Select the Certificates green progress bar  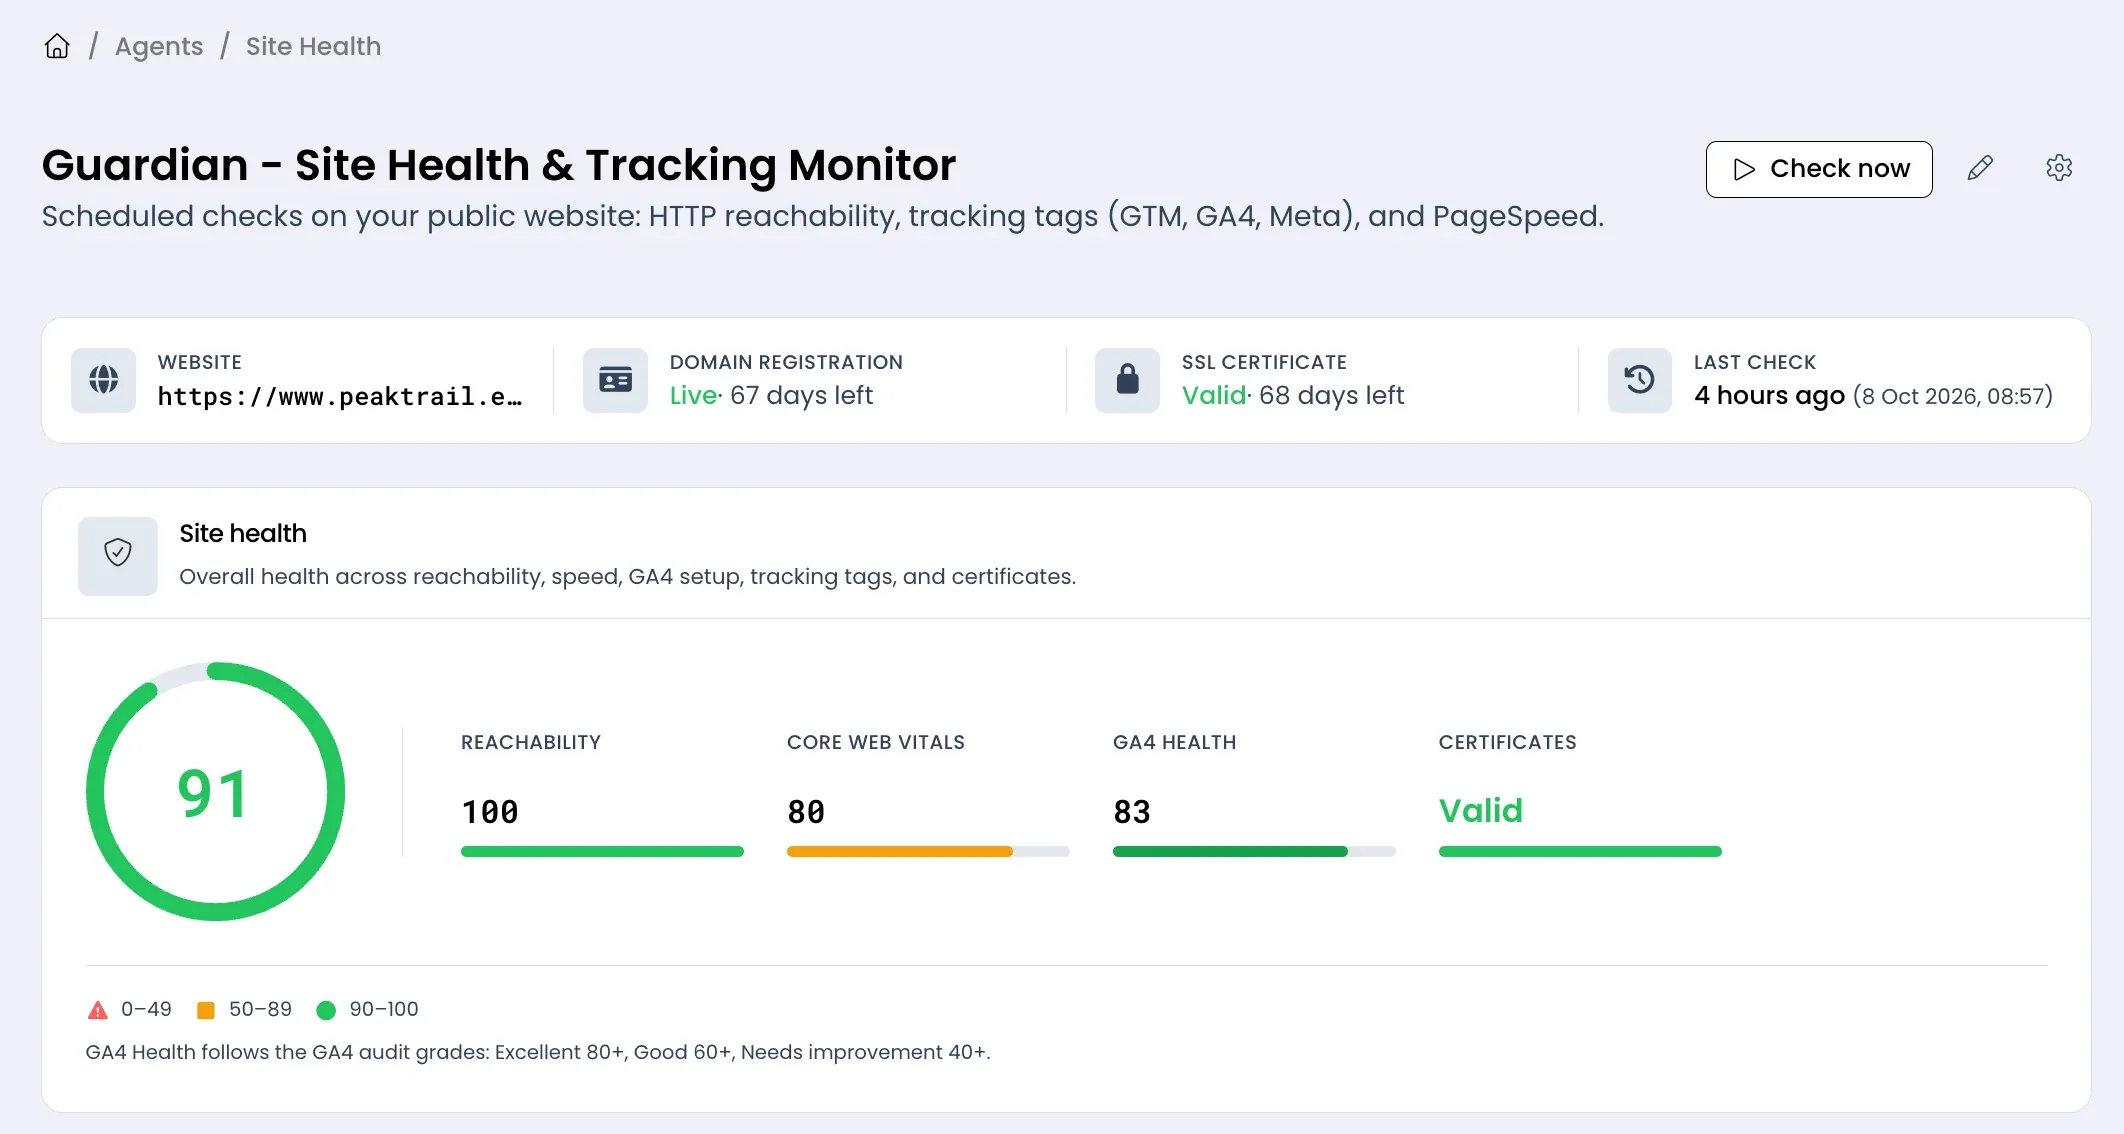click(x=1580, y=852)
